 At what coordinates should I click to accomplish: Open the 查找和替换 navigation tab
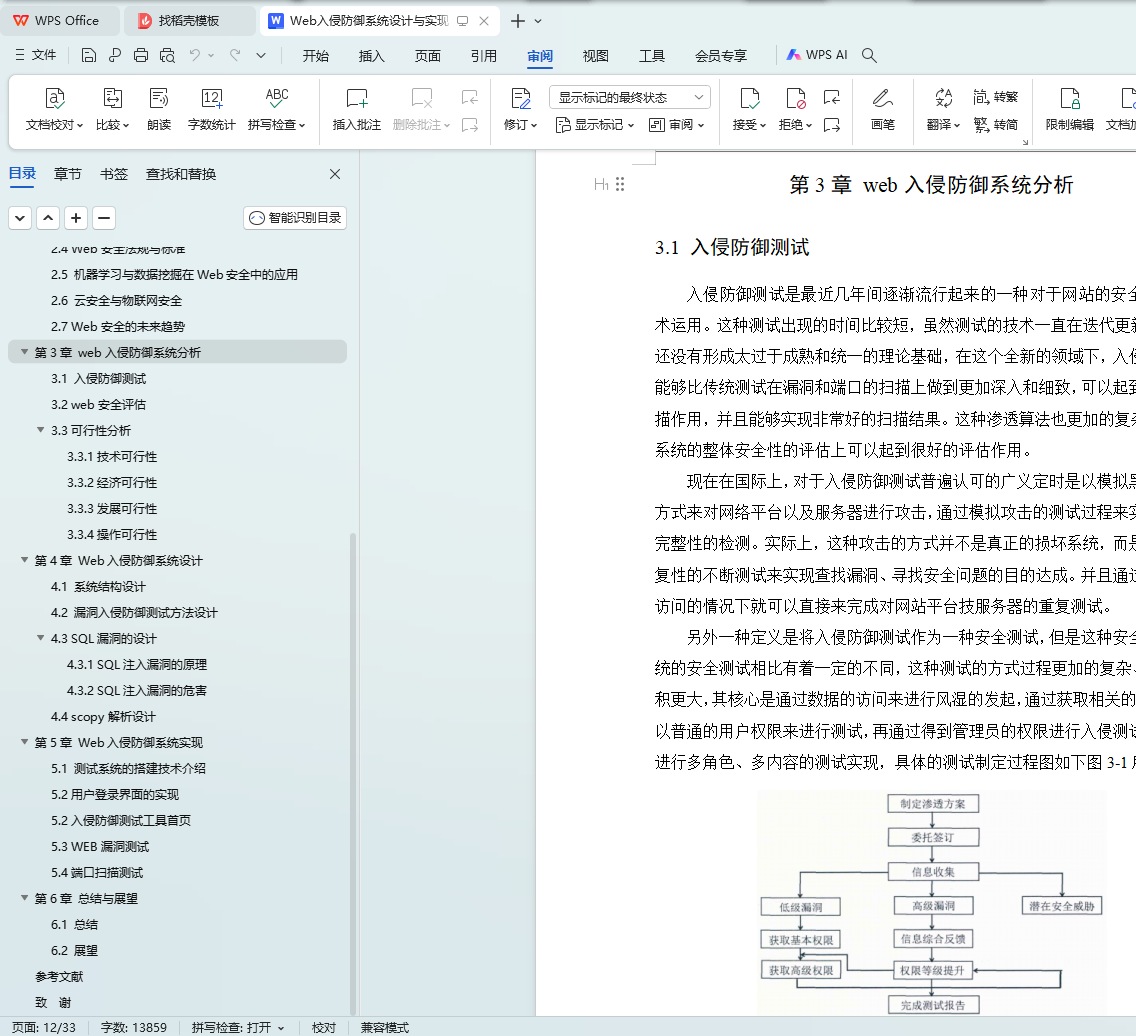(181, 174)
